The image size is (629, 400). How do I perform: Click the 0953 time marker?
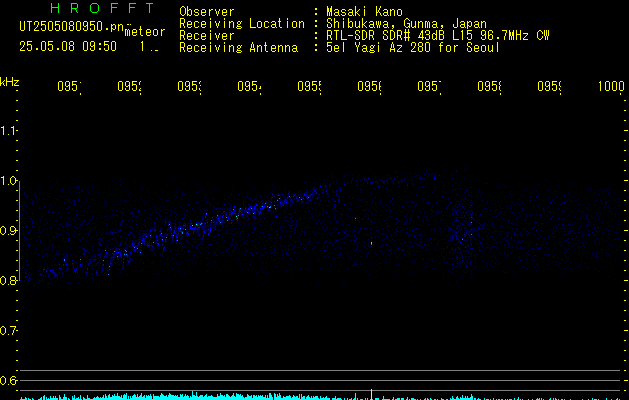[190, 86]
